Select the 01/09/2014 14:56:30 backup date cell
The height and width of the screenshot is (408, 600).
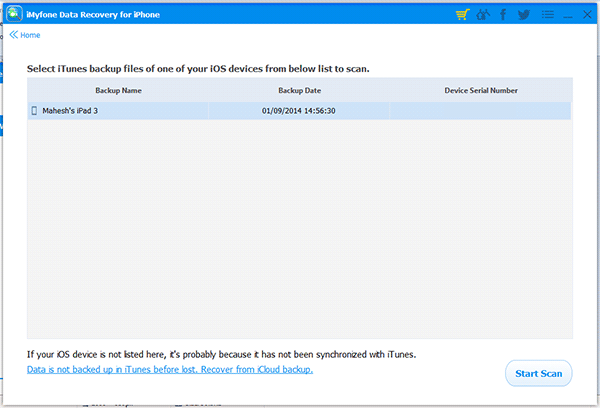tap(299, 111)
